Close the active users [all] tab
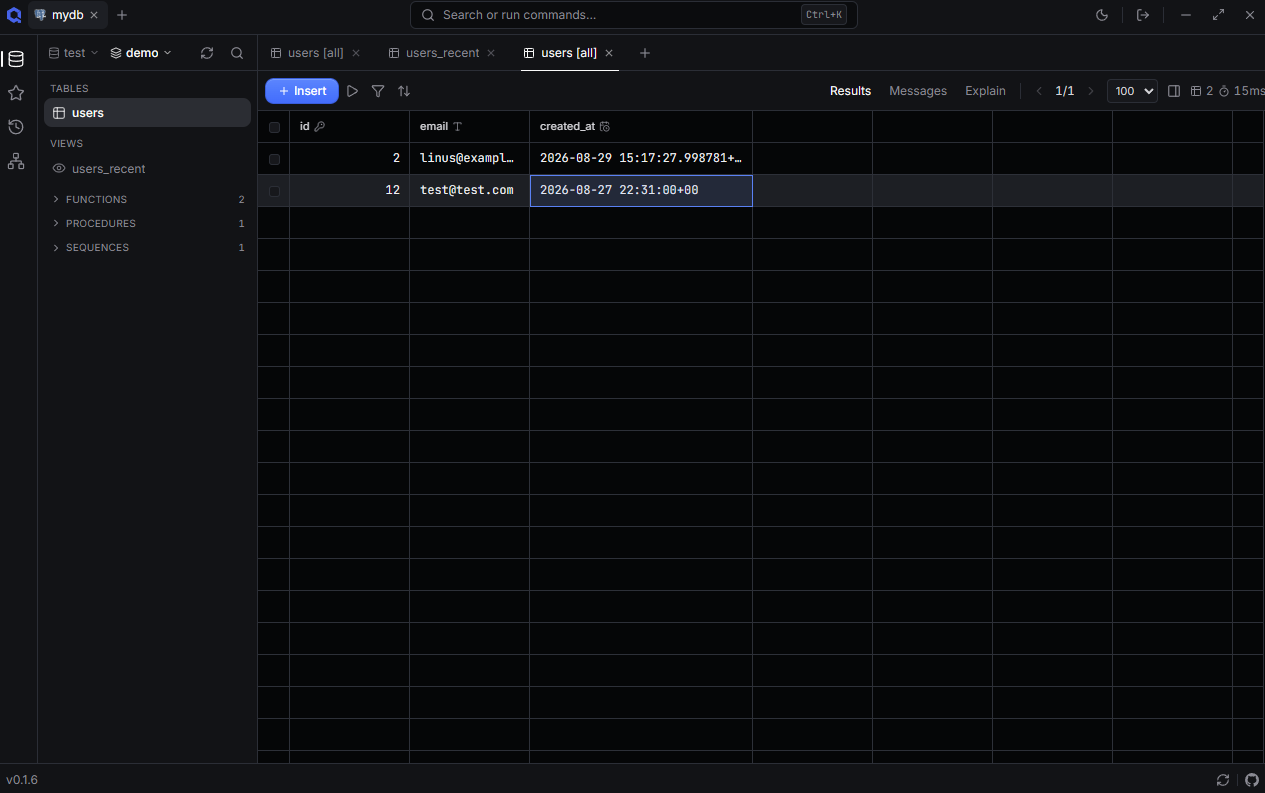Viewport: 1265px width, 793px height. [609, 53]
